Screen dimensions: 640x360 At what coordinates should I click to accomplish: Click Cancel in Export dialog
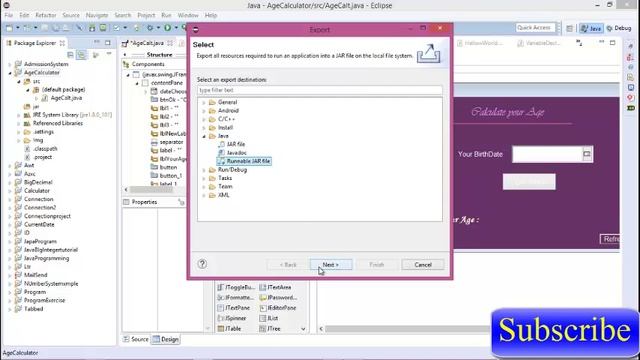point(423,264)
